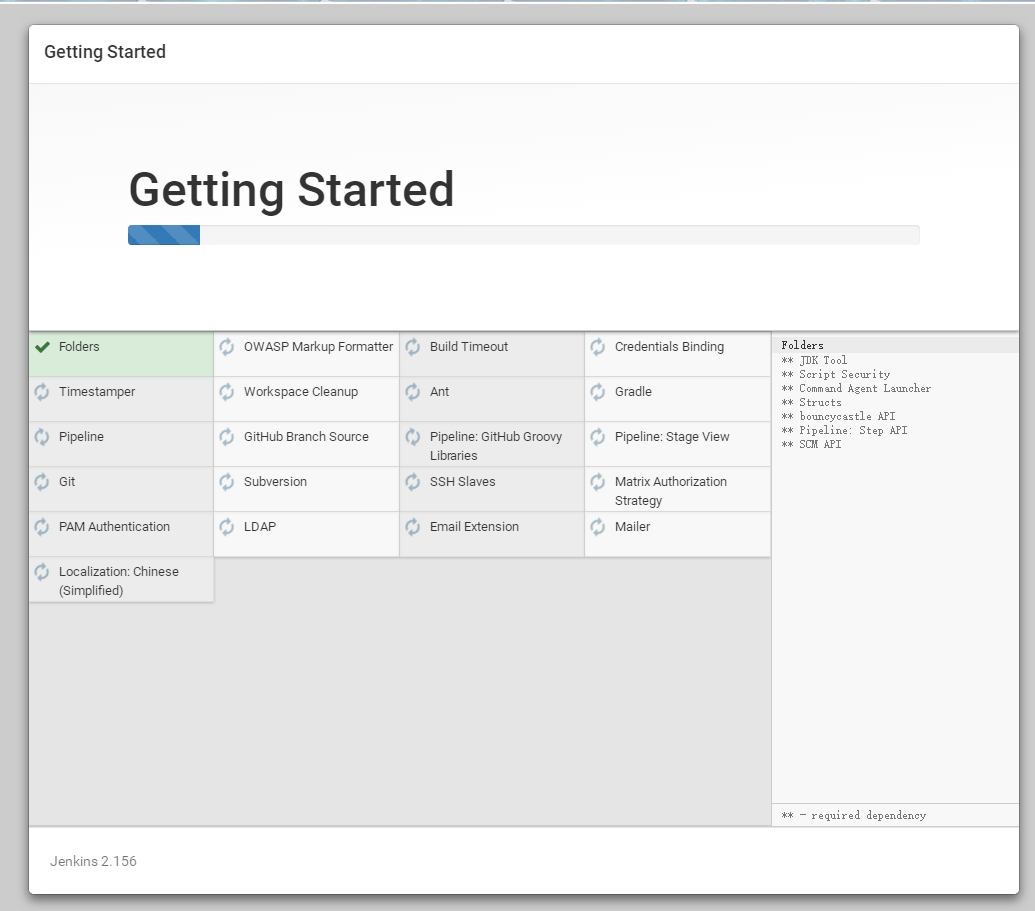Click the Matrix Authorization Strategy plugin entry
The width and height of the screenshot is (1035, 911).
tap(670, 491)
